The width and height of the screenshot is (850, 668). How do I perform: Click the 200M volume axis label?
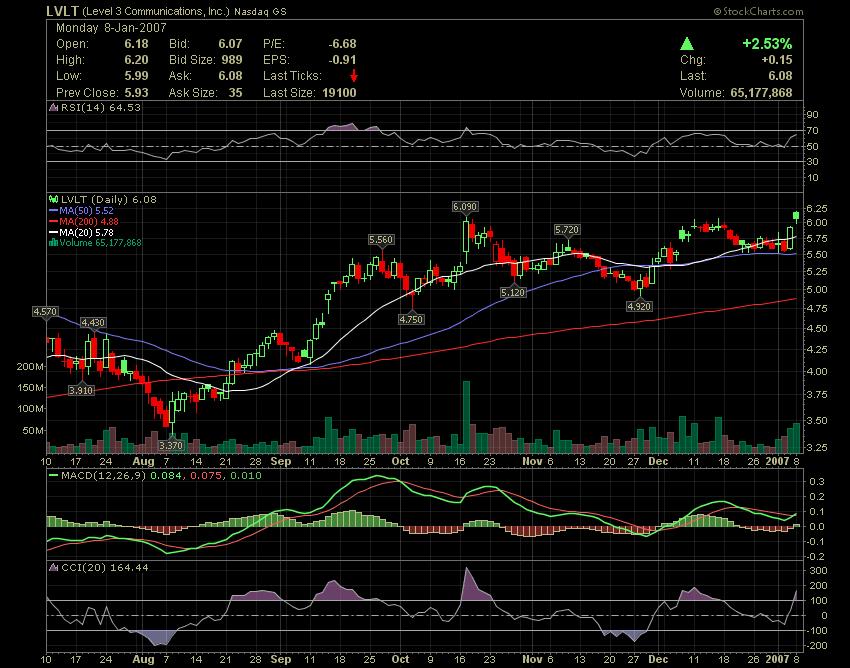(x=30, y=367)
